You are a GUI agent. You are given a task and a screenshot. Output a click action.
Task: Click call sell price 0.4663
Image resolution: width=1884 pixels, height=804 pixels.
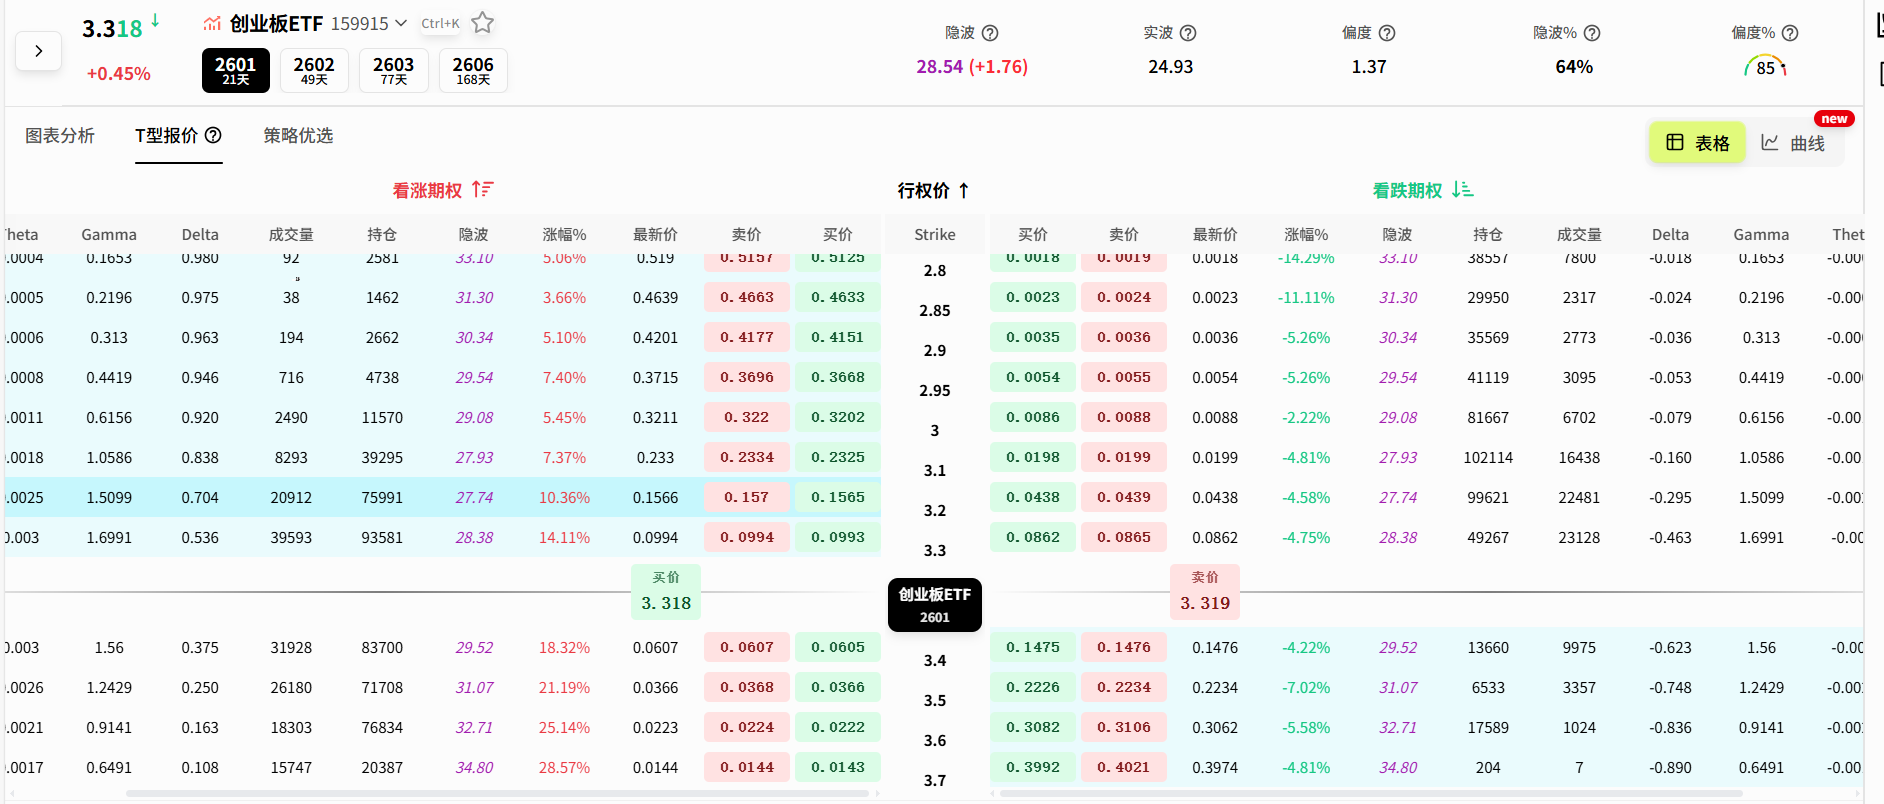(x=747, y=297)
